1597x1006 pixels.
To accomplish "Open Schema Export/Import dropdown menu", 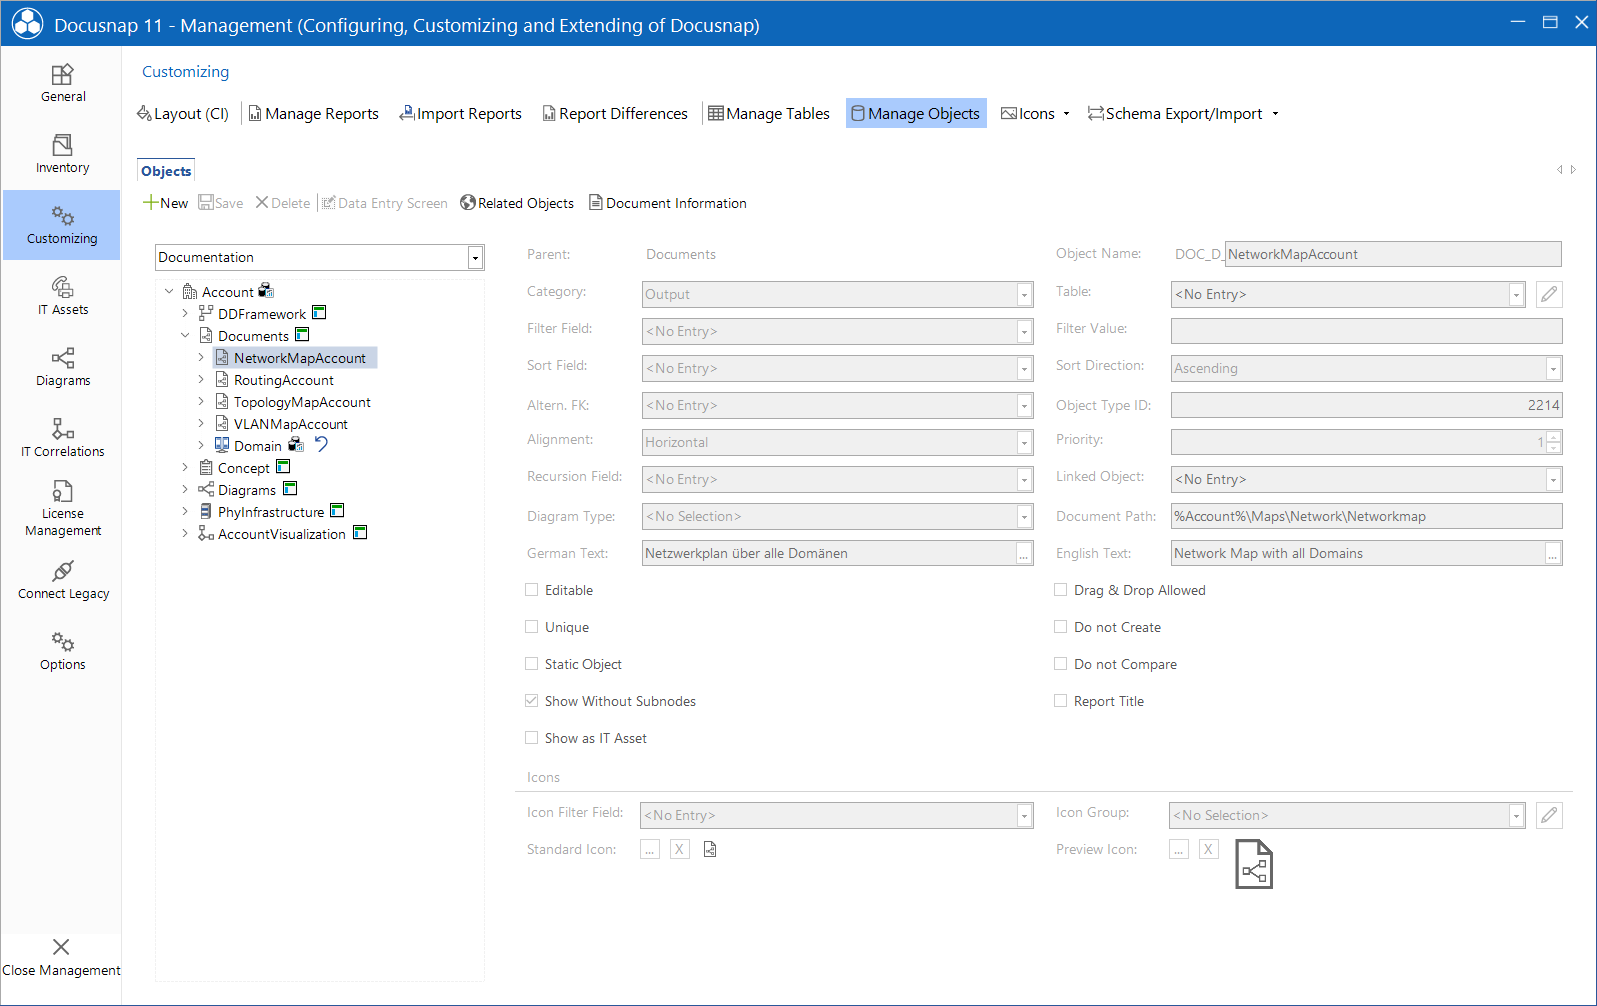I will pos(1183,114).
